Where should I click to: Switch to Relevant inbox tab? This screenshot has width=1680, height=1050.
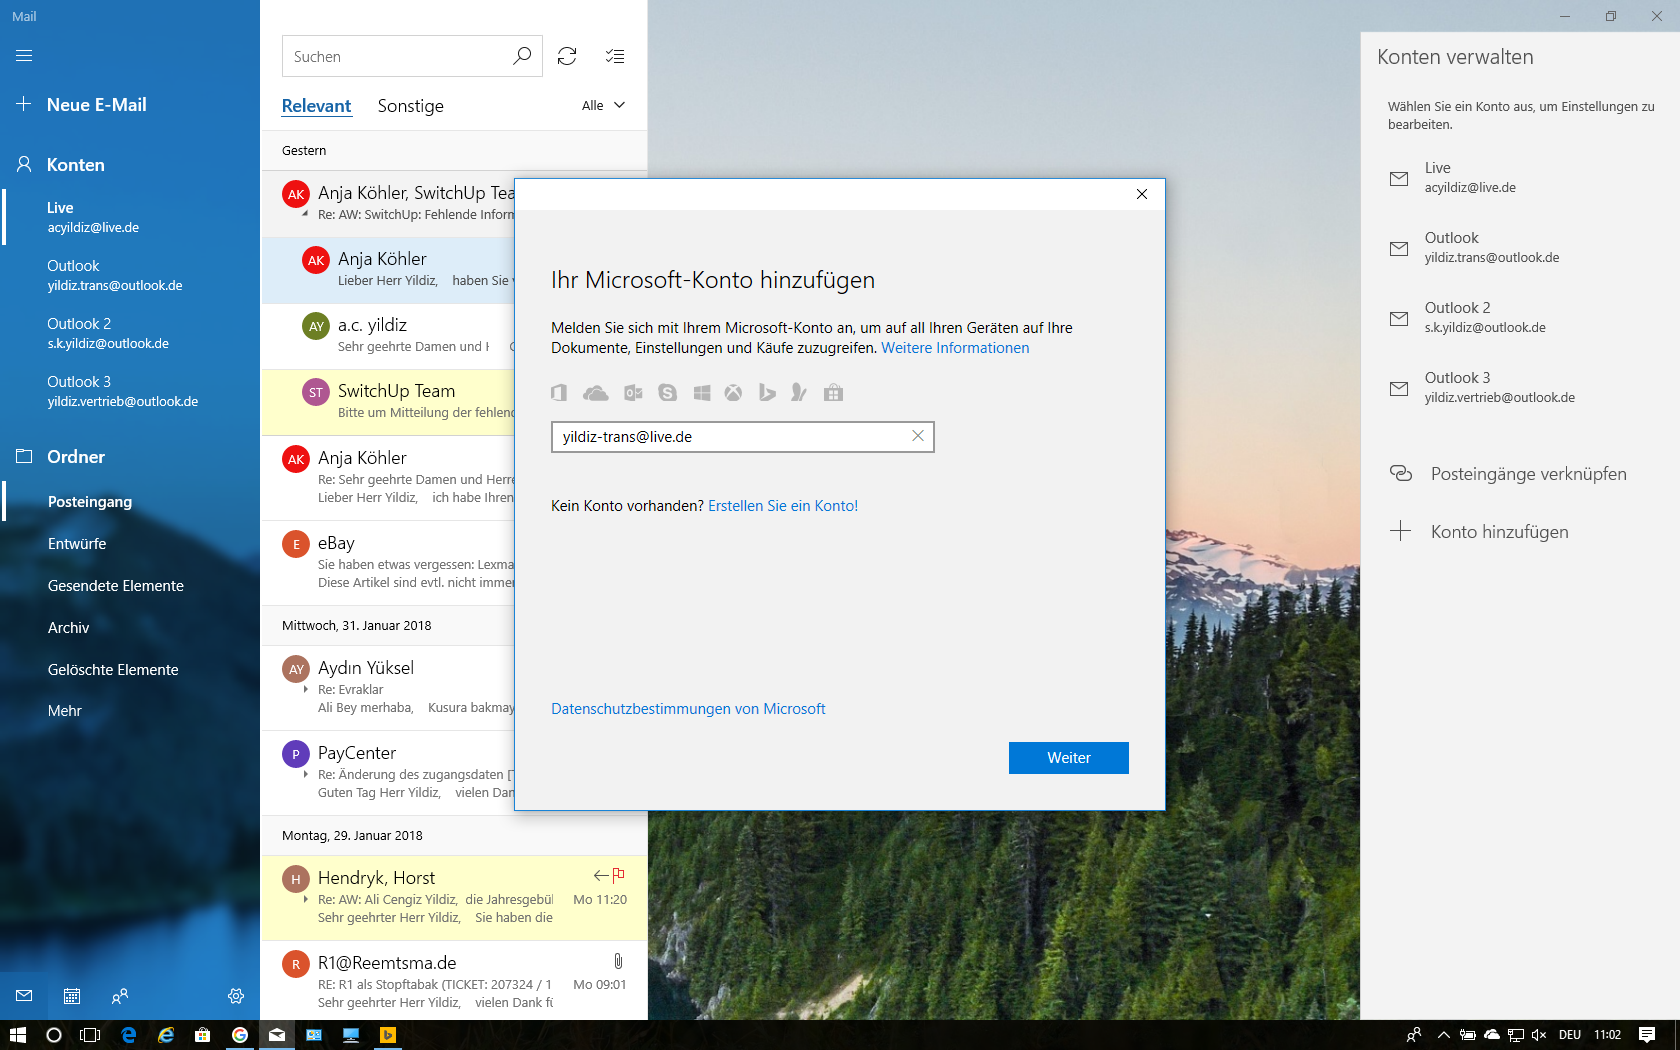pos(316,106)
